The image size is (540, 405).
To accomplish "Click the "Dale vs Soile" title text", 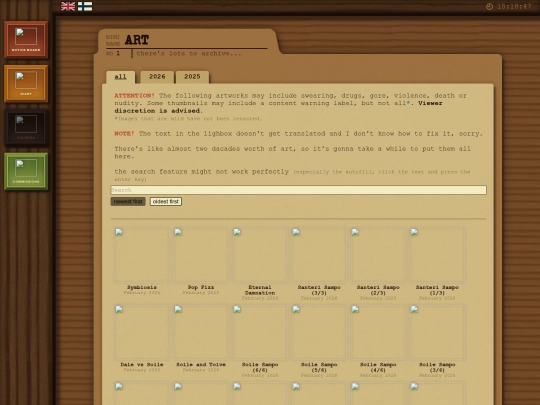I will pos(142,364).
